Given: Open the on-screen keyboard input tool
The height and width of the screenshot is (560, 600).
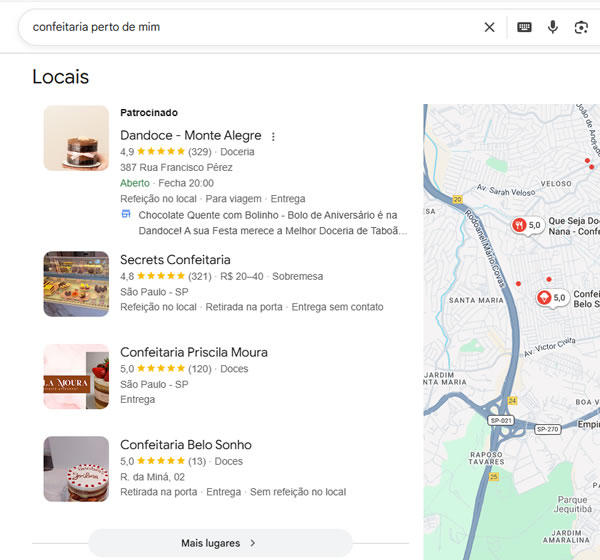Looking at the screenshot, I should click(x=524, y=27).
